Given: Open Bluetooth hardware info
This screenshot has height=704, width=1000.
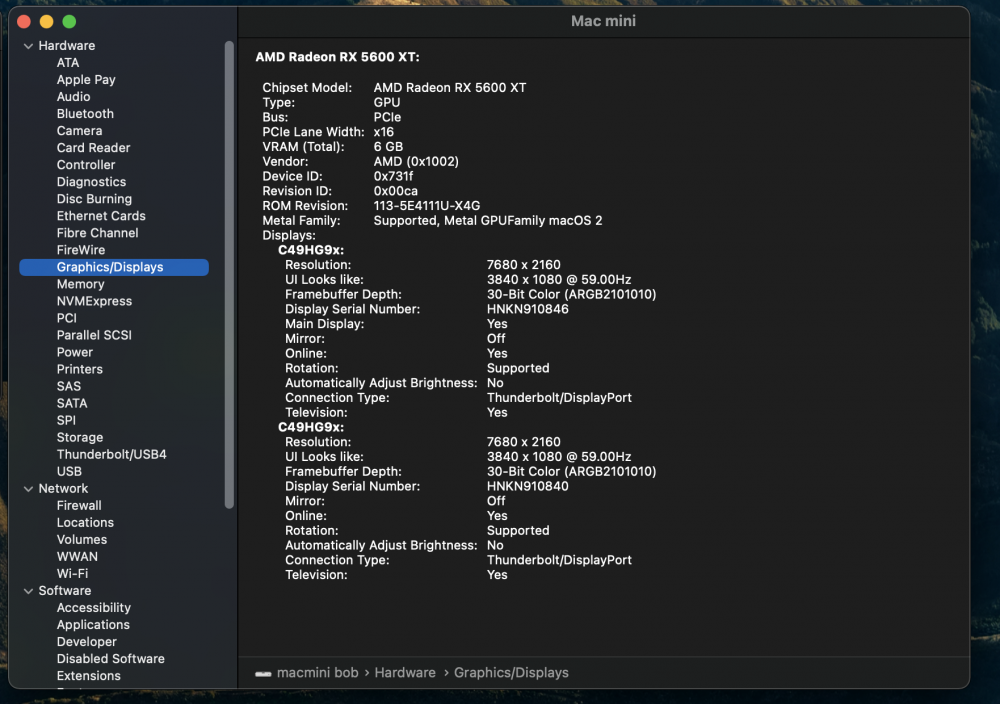Looking at the screenshot, I should tap(85, 114).
